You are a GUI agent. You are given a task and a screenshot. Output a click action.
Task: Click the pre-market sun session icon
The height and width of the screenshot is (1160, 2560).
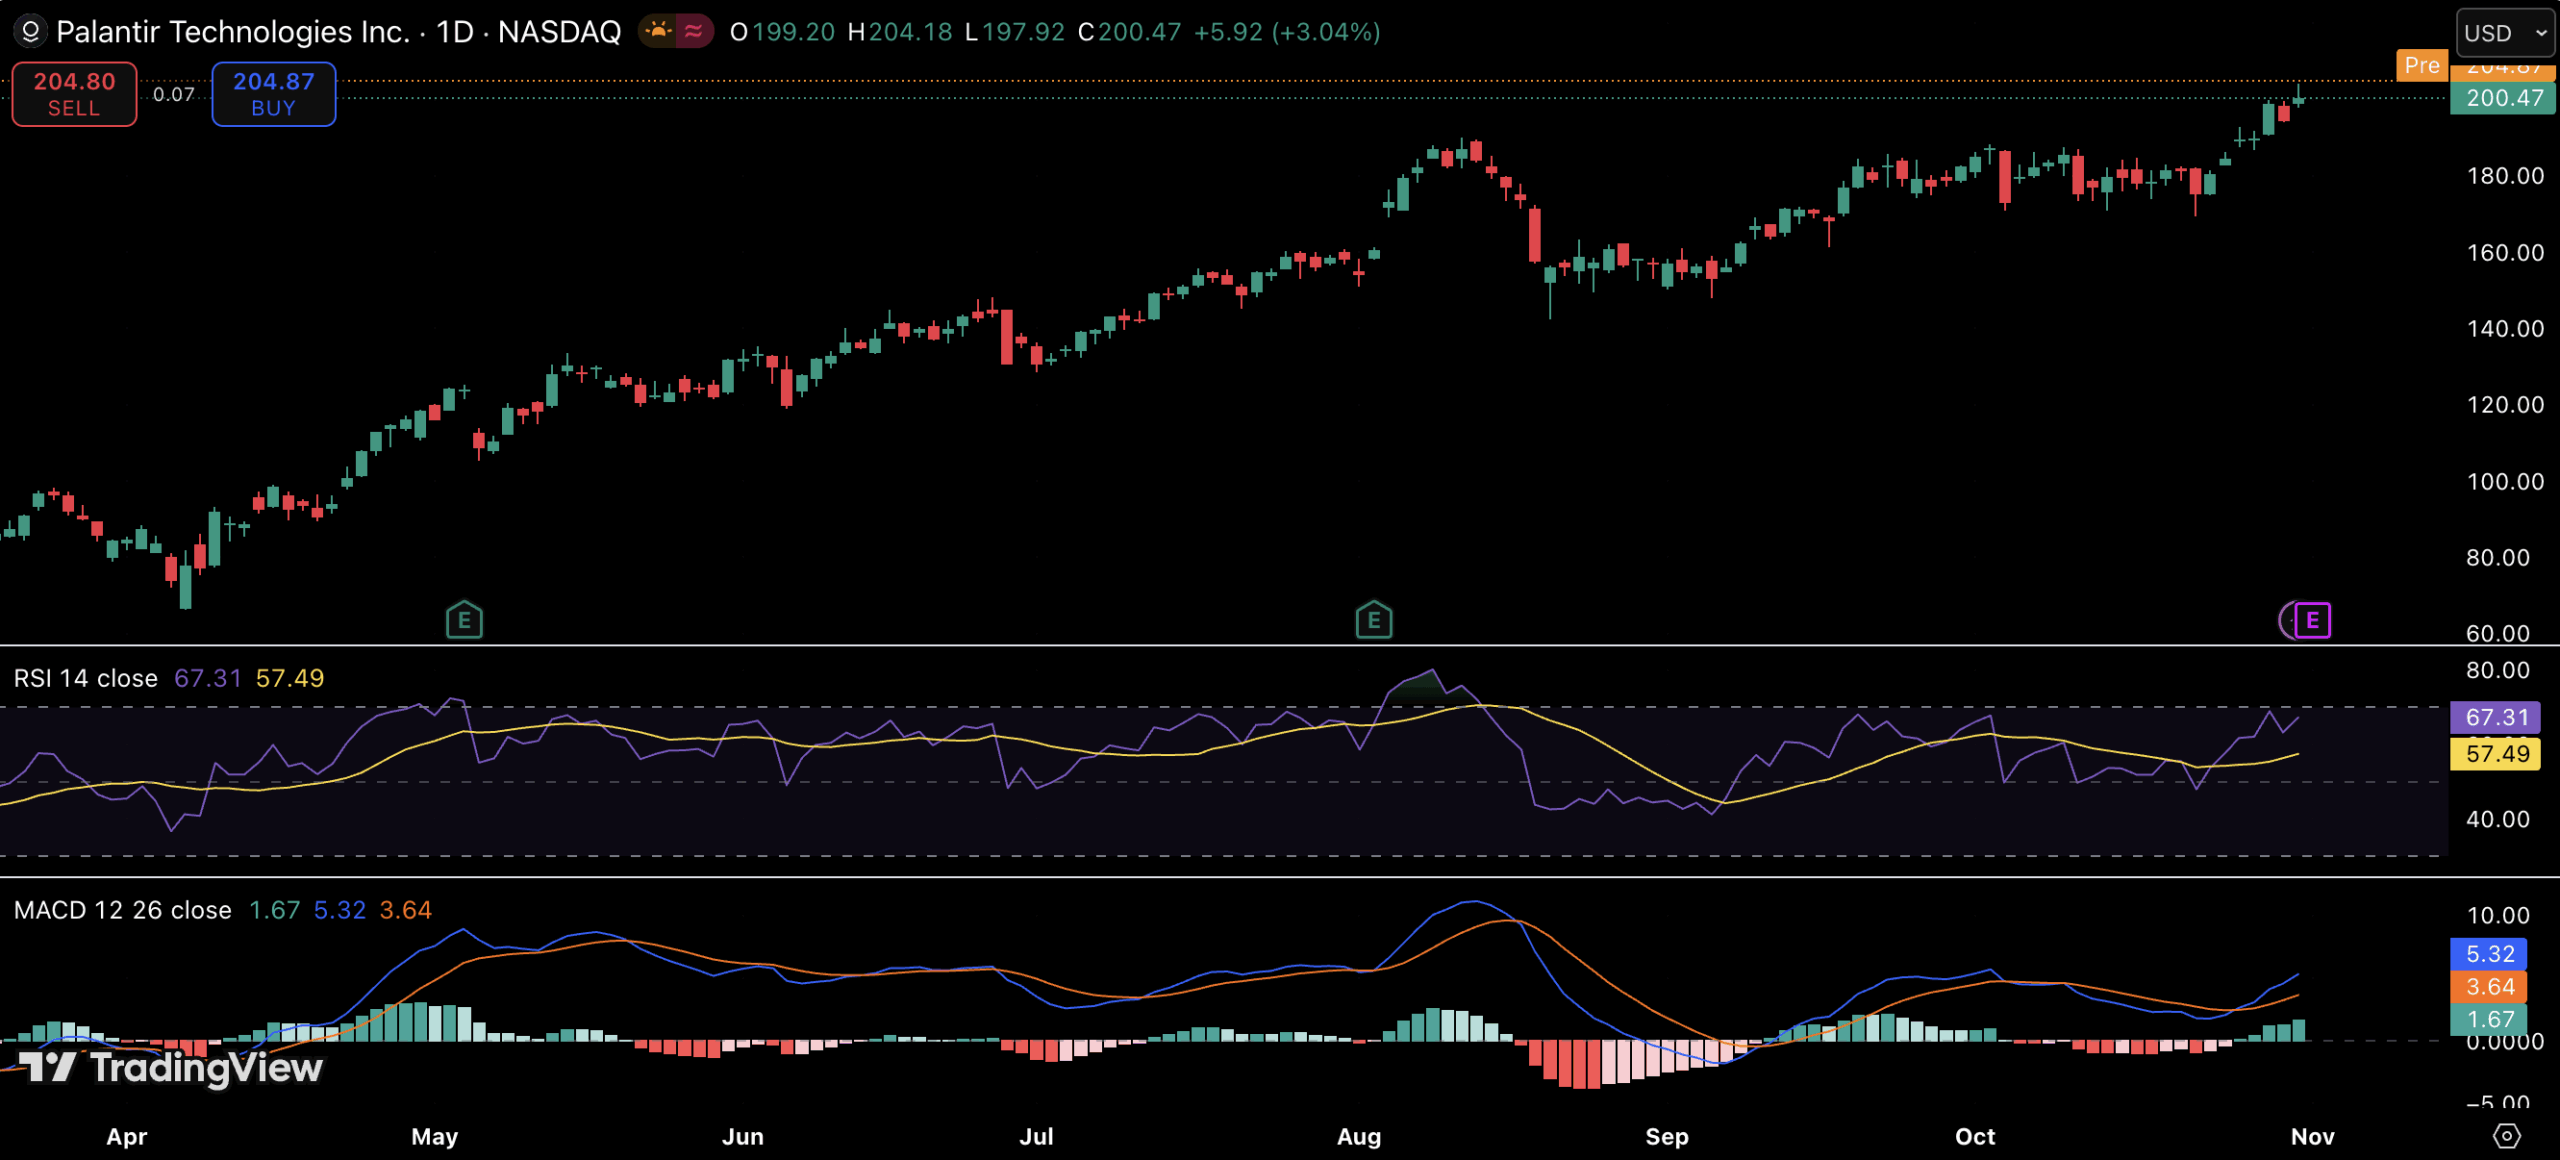pos(658,32)
